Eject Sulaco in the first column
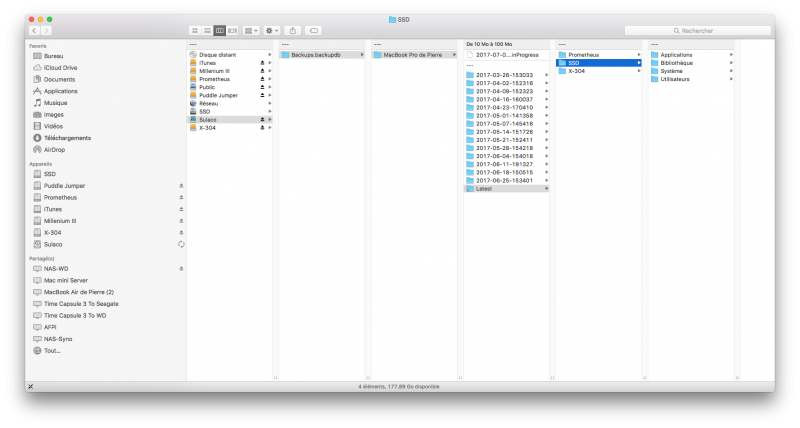Viewport: 800px width, 428px height. click(262, 120)
